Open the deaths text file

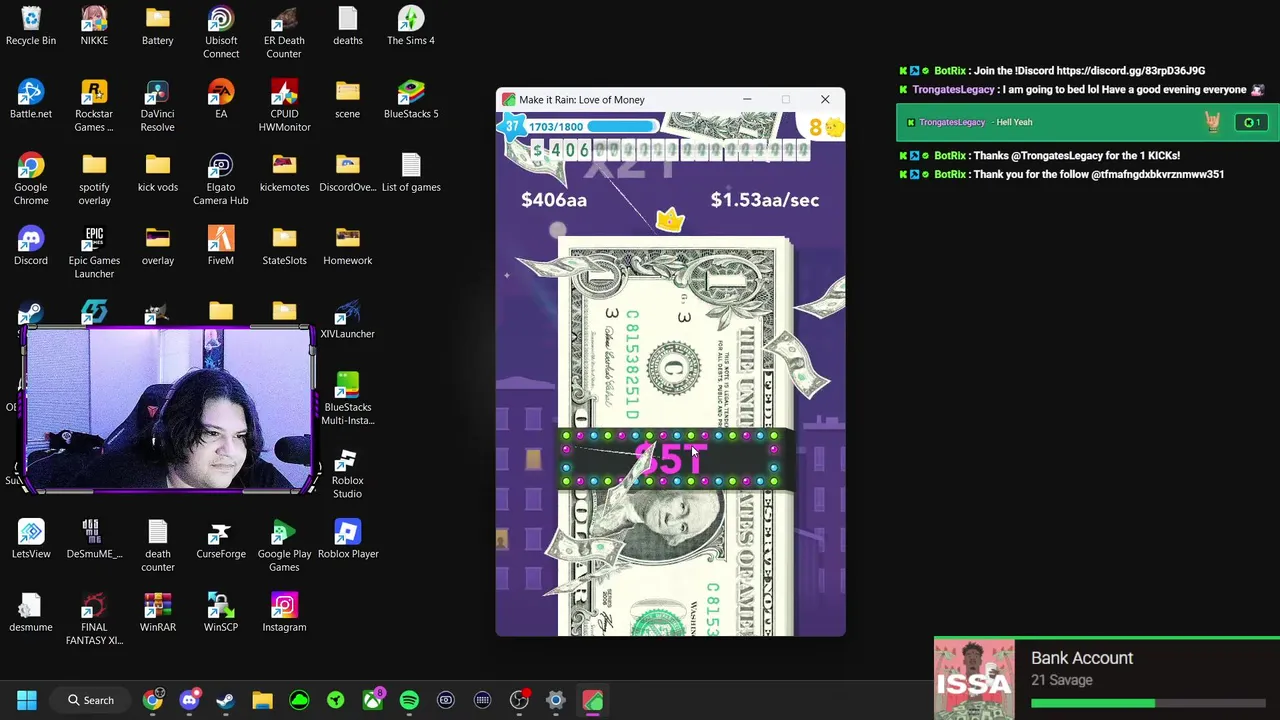pyautogui.click(x=347, y=26)
